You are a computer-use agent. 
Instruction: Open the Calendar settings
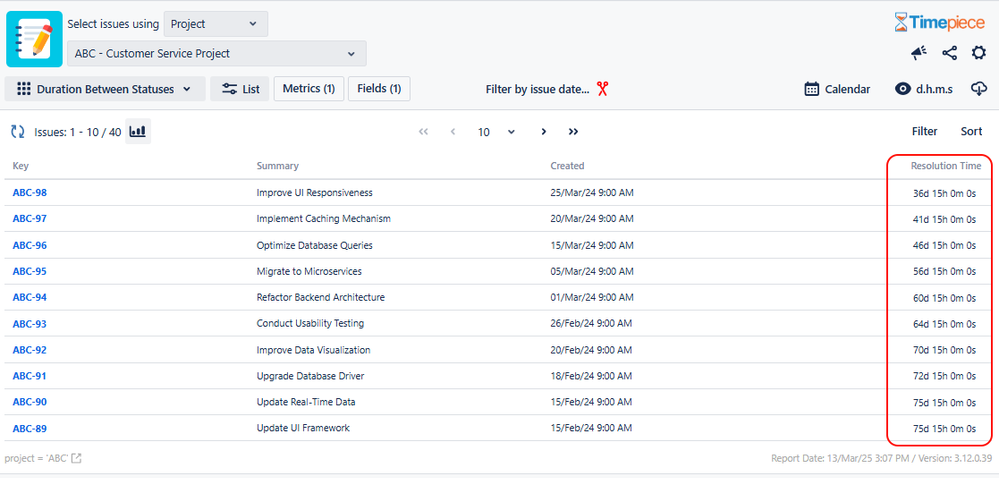click(x=837, y=89)
